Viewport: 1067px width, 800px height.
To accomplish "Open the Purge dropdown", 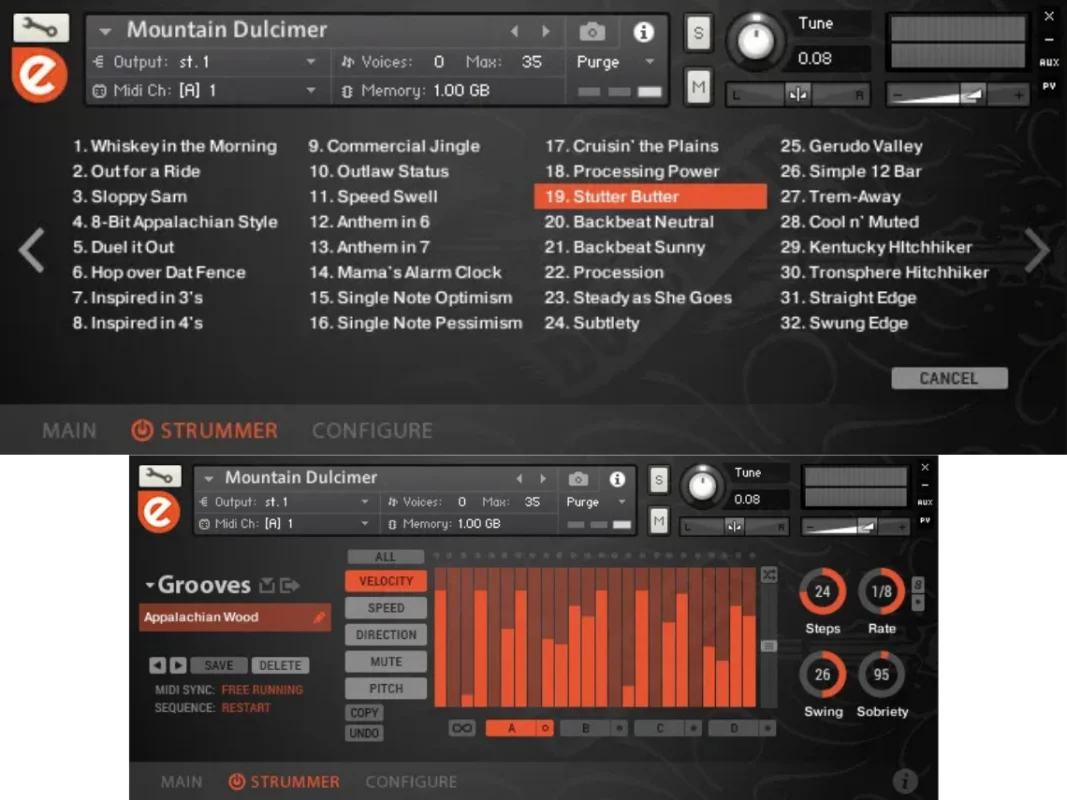I will click(615, 61).
